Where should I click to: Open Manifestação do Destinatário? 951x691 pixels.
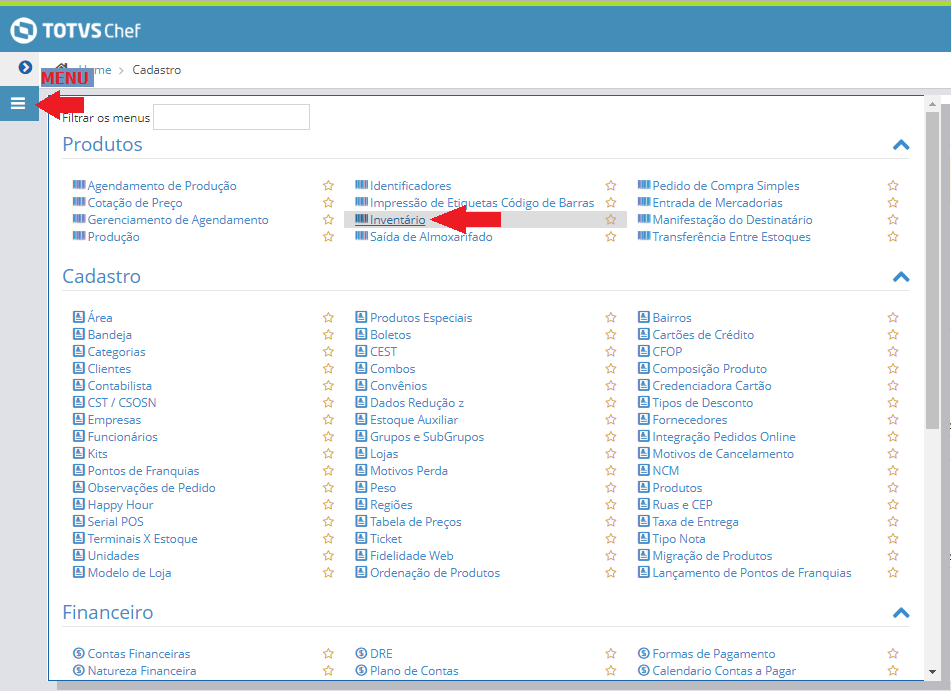click(732, 220)
